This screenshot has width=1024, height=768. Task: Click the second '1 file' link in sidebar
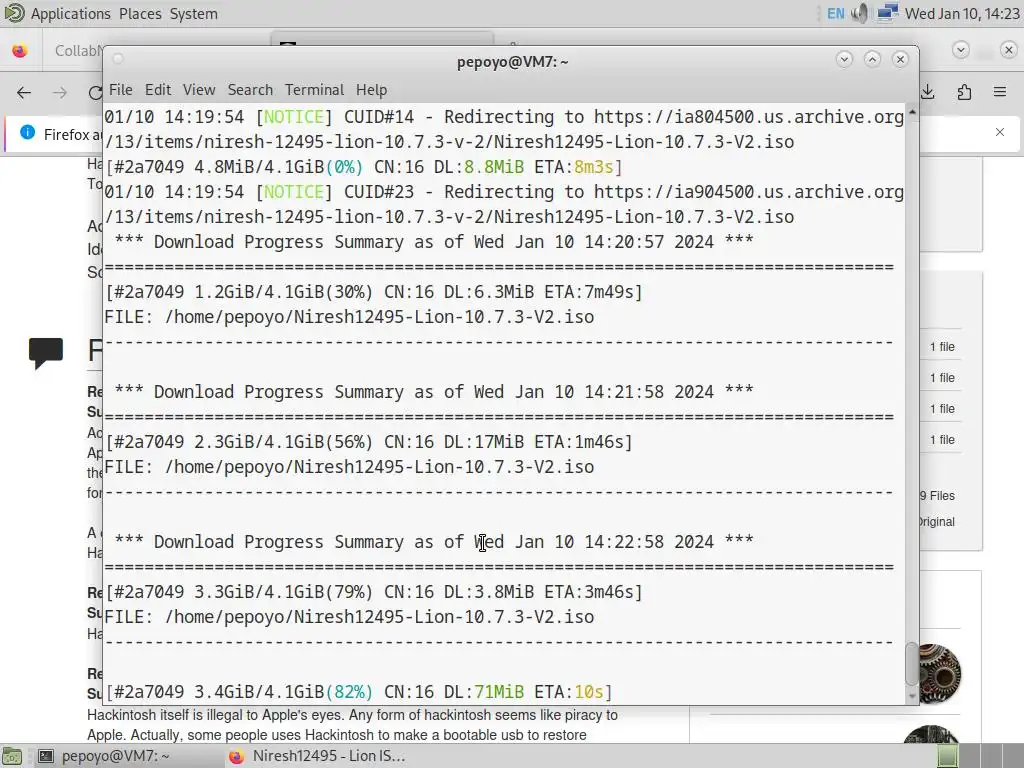[942, 377]
